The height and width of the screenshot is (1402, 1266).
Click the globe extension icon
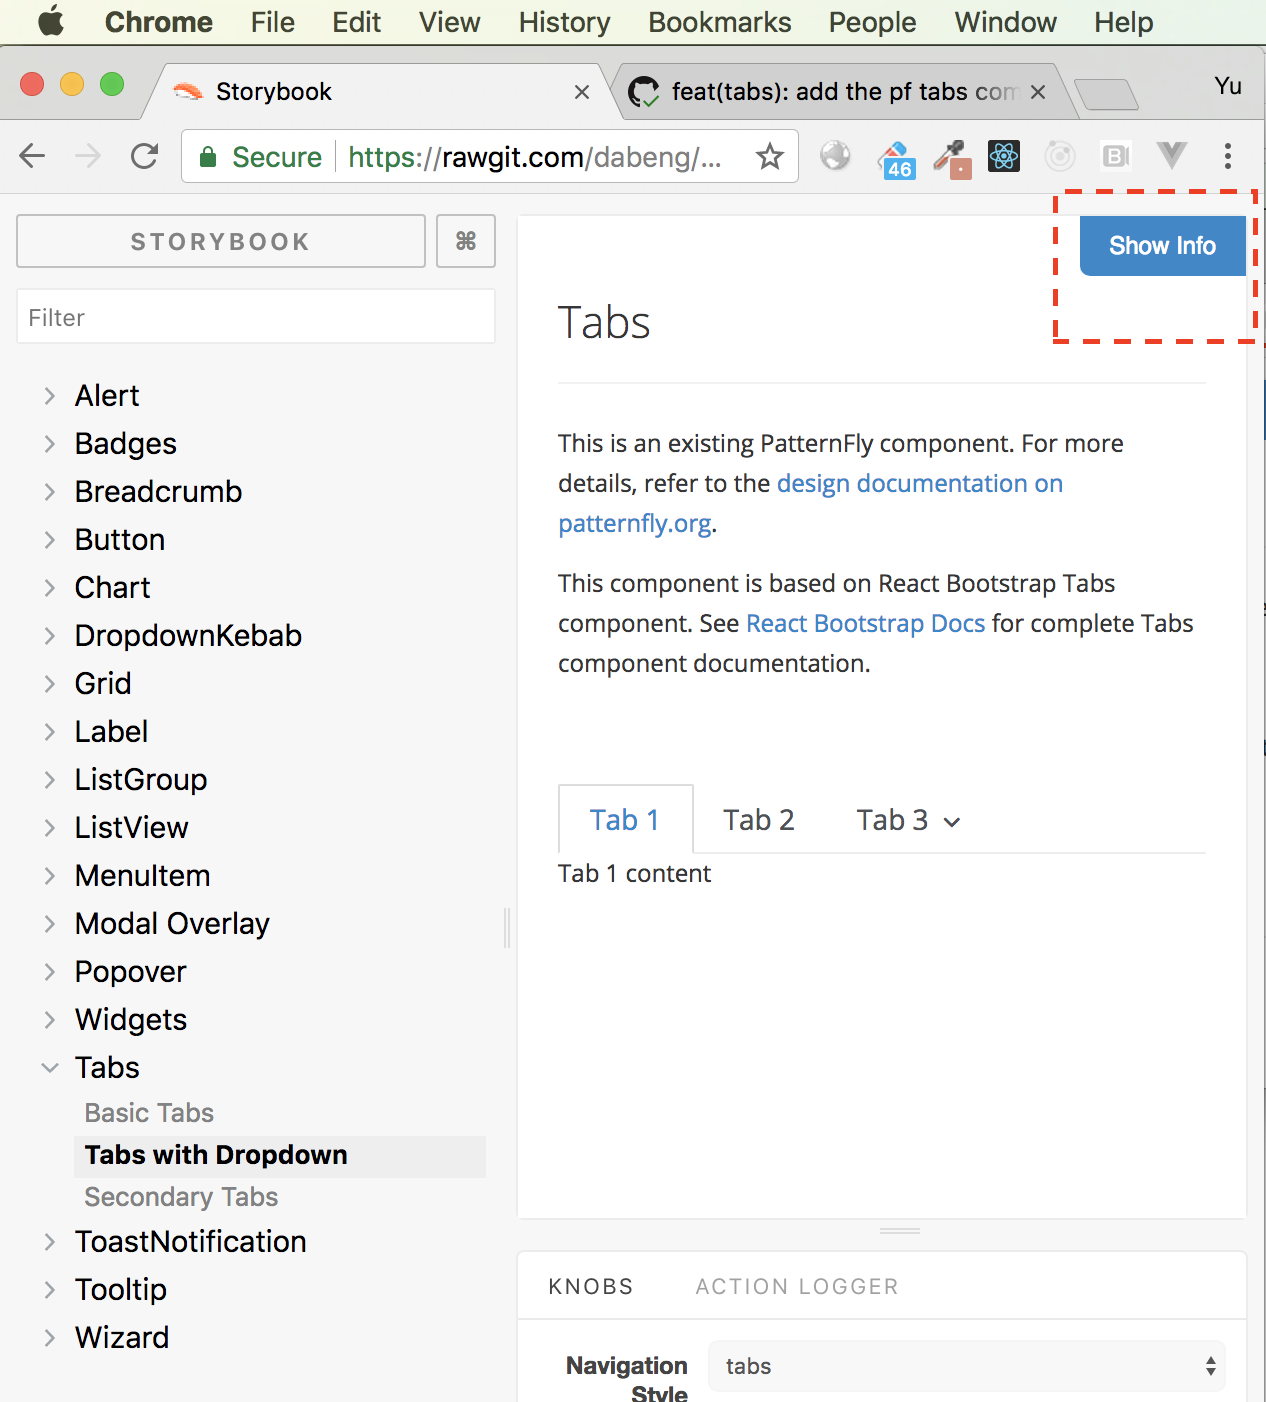(835, 156)
